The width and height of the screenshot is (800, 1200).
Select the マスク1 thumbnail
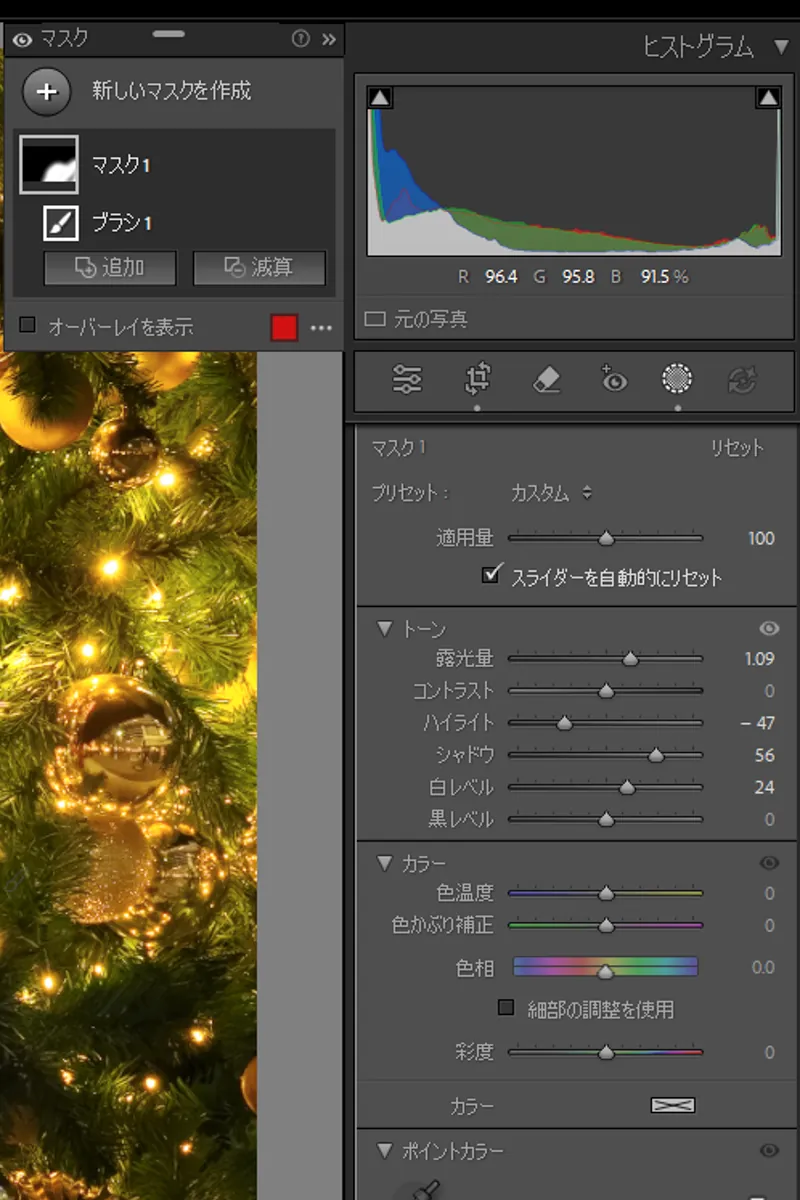(x=48, y=165)
